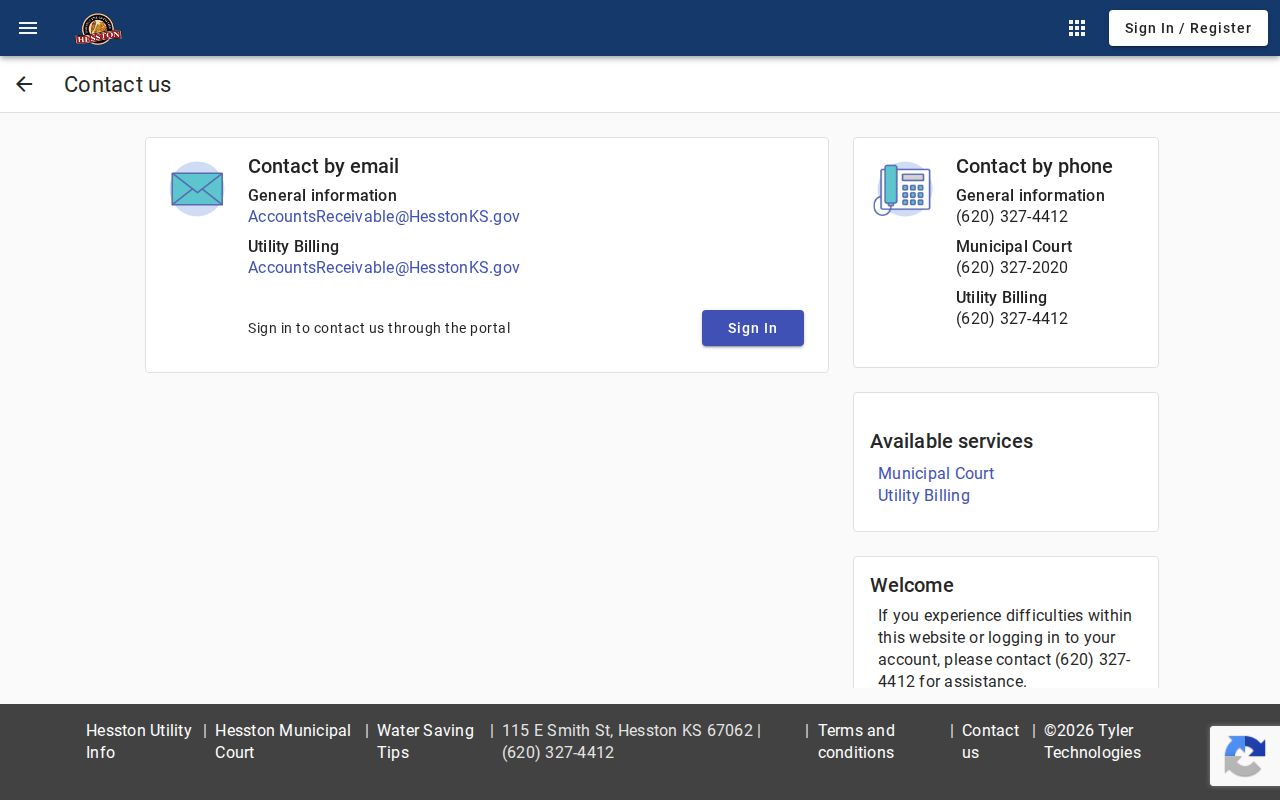Click the reCAPTCHA badge
The width and height of the screenshot is (1280, 800).
pyautogui.click(x=1245, y=756)
